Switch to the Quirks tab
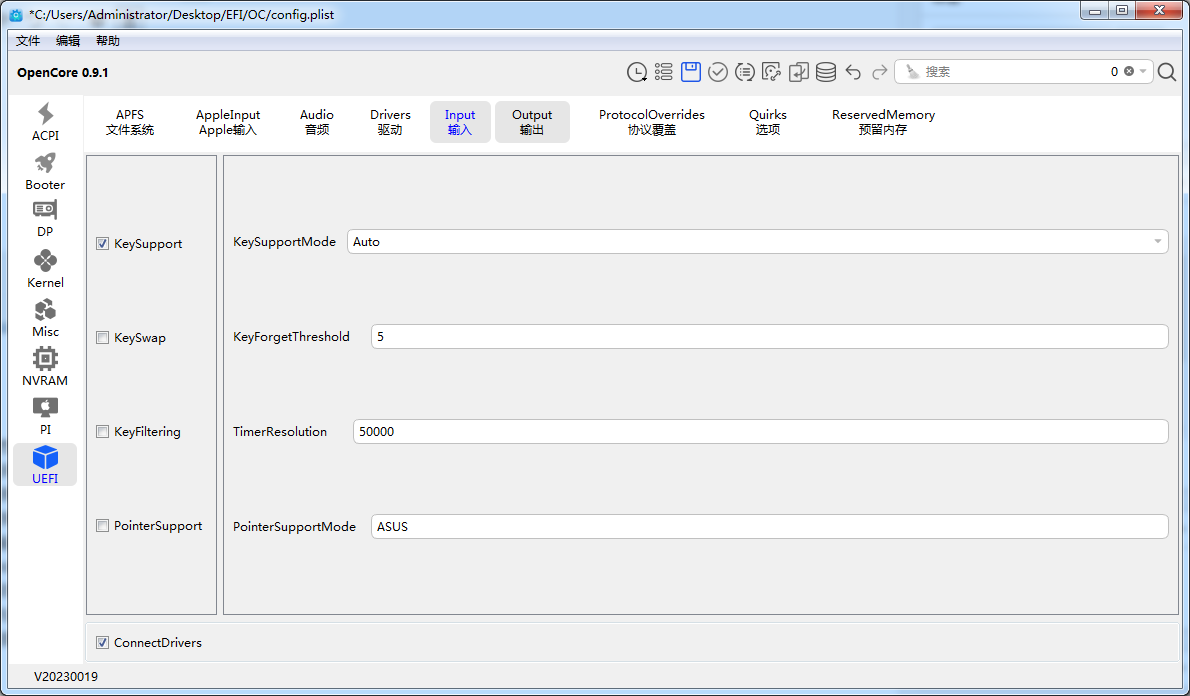 [x=768, y=122]
